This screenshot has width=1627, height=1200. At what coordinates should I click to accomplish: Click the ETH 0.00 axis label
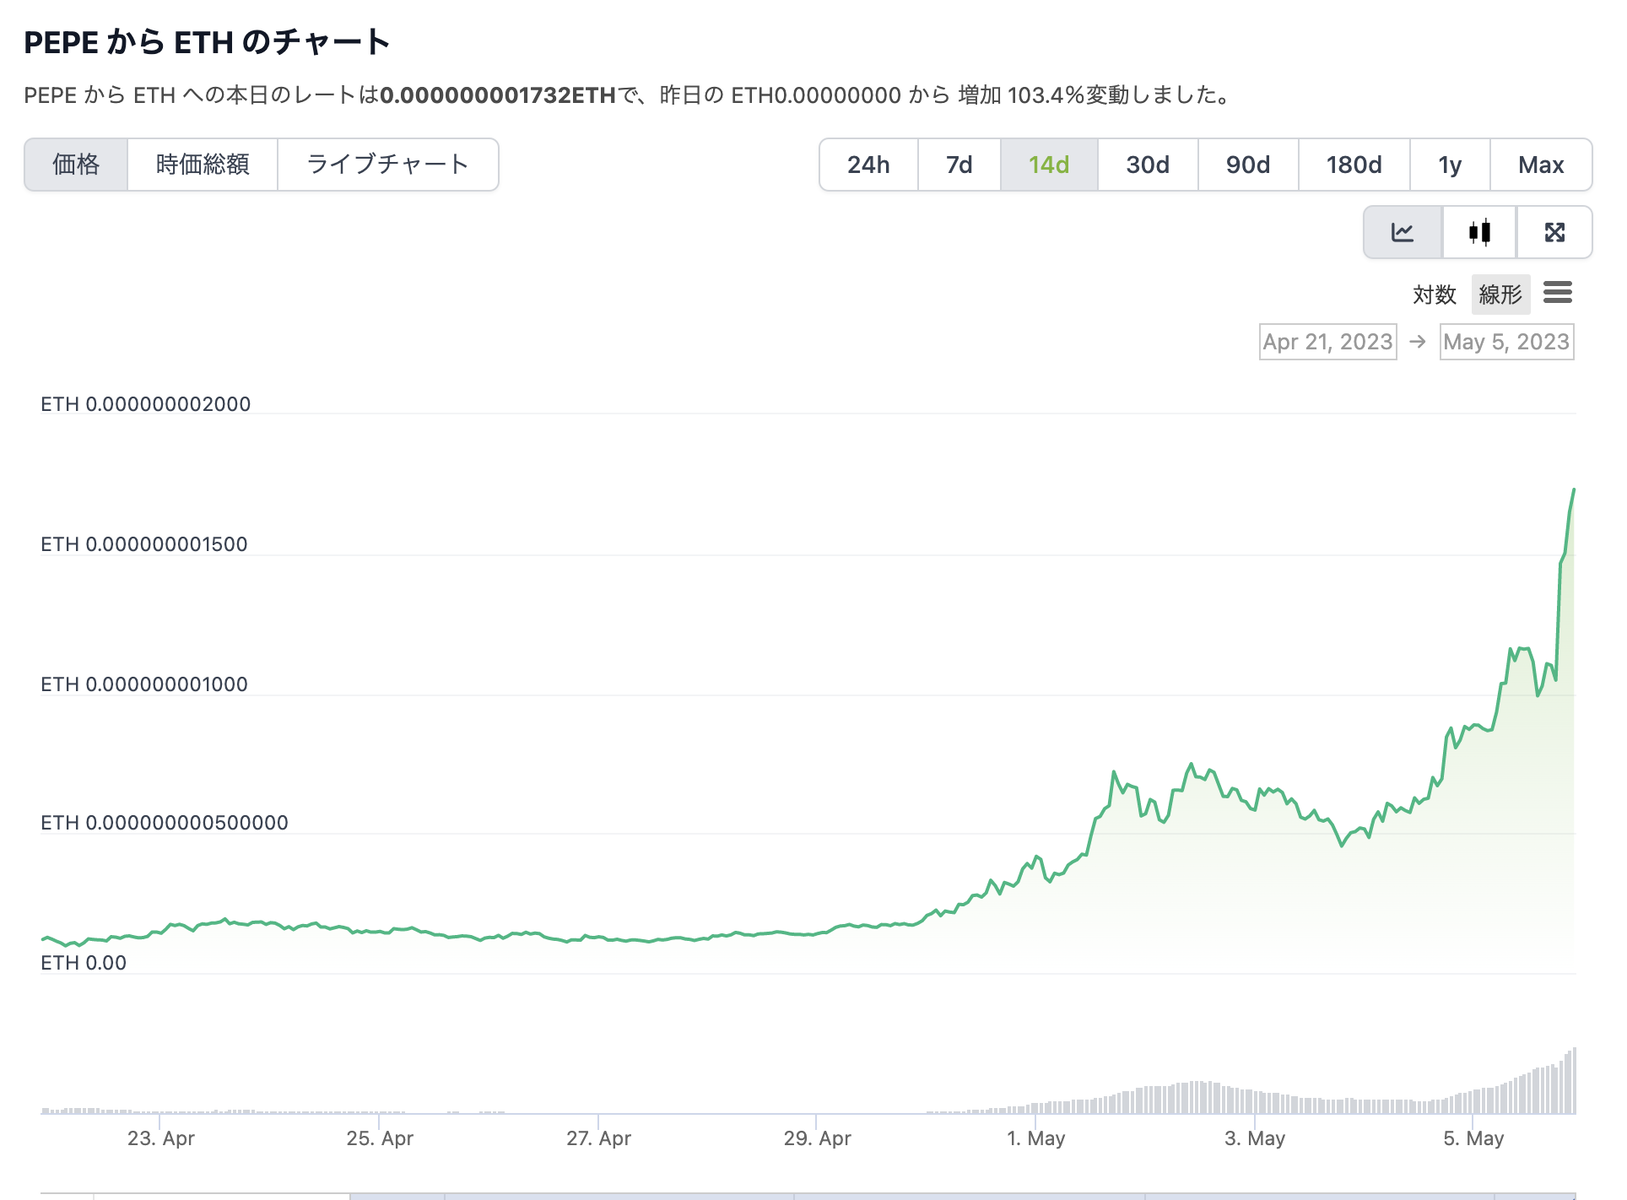83,963
